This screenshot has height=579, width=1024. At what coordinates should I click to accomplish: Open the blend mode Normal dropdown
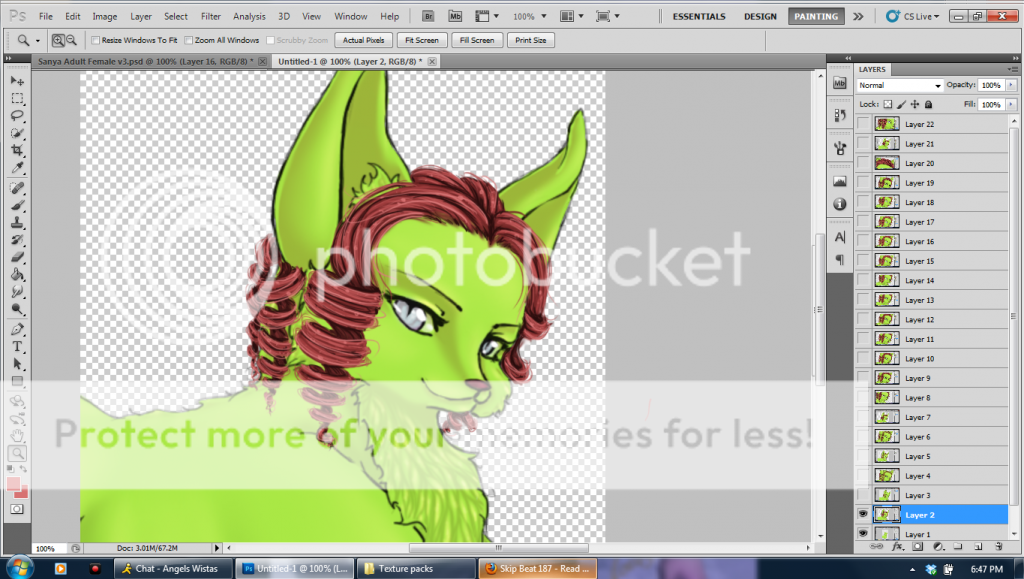[x=899, y=86]
